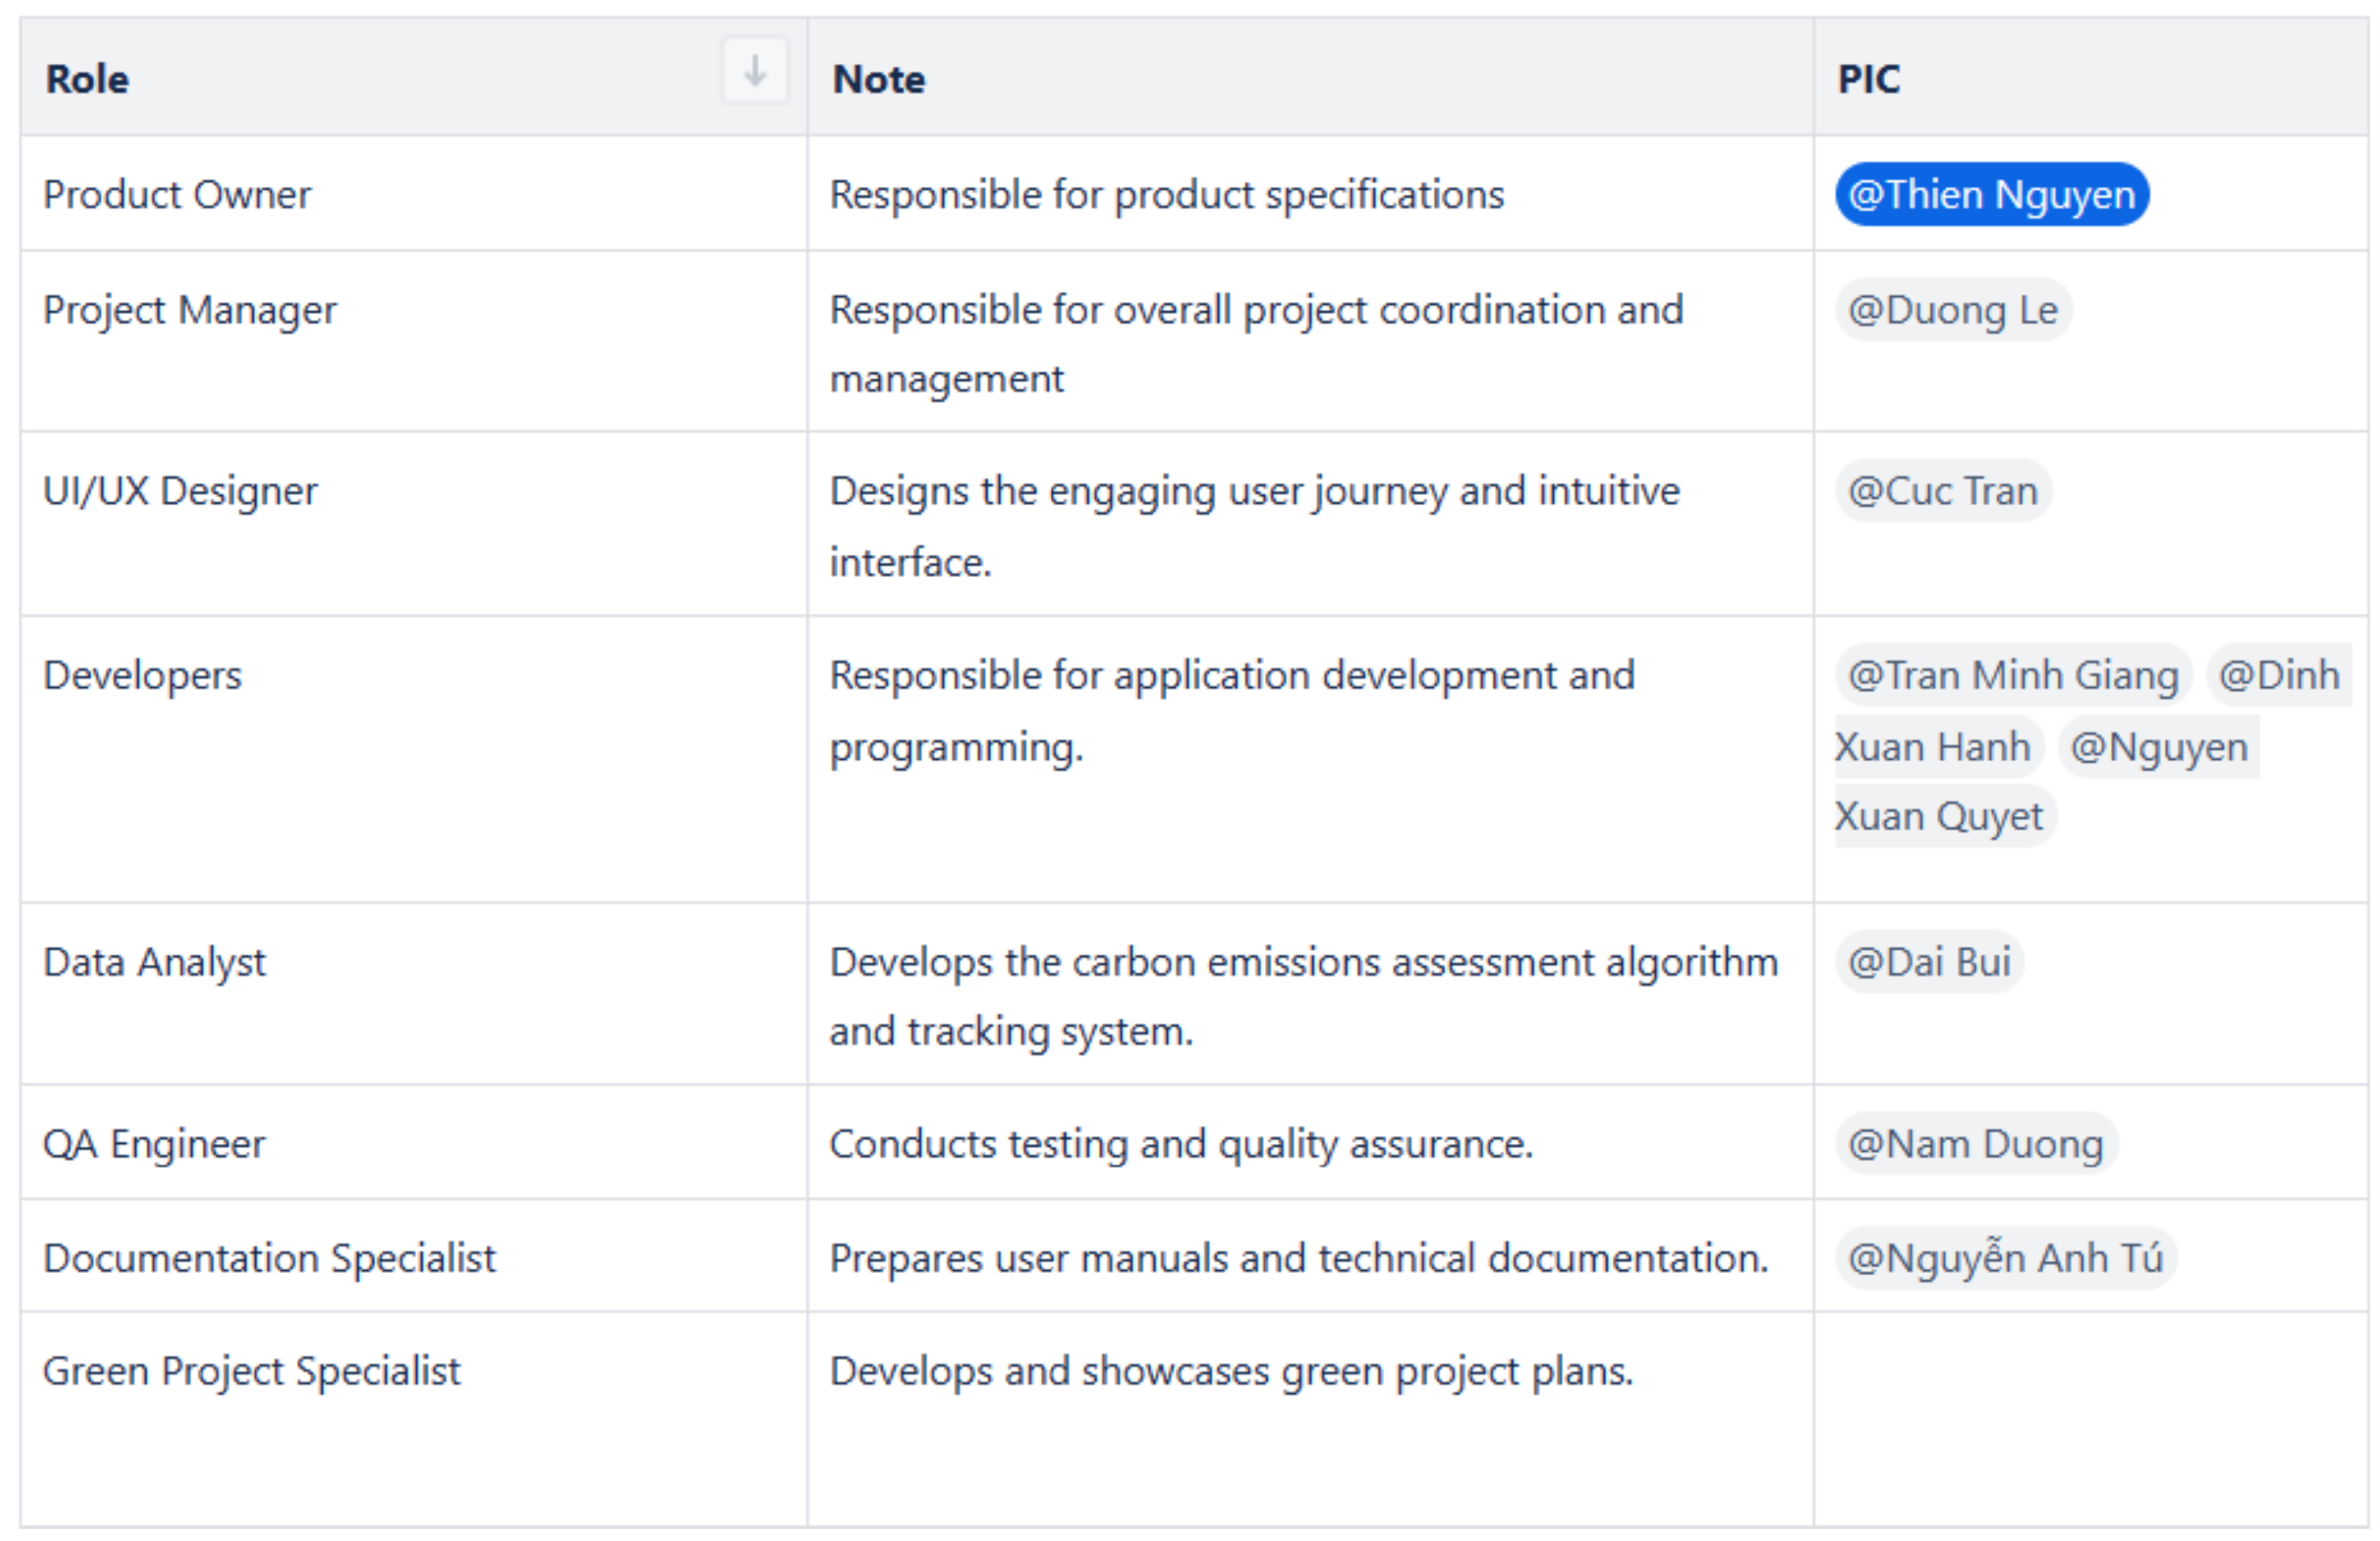
Task: Click the @Nguyễn Anh Tú mention
Action: point(2005,1258)
